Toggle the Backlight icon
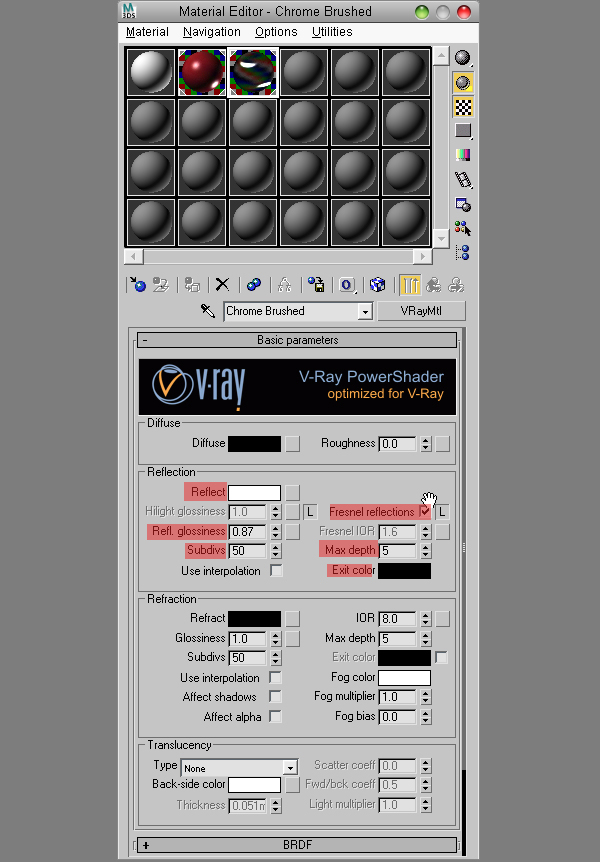Screen dimensions: 600x862 463,82
